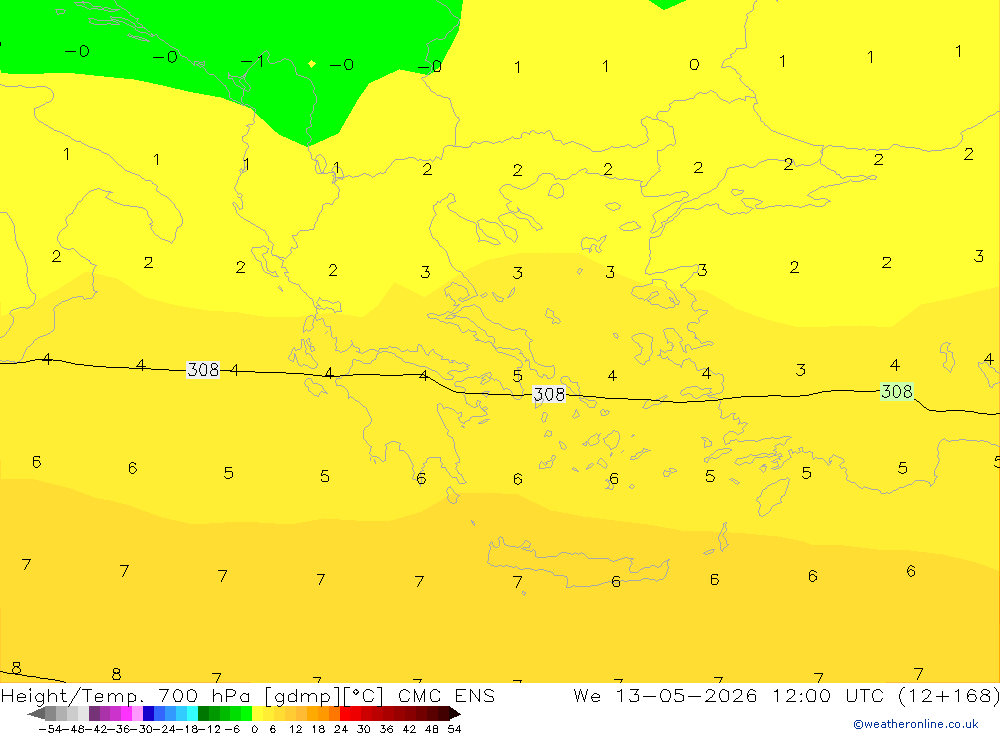Click the "Height/Temp." title text
The height and width of the screenshot is (733, 1000).
pyautogui.click(x=73, y=696)
